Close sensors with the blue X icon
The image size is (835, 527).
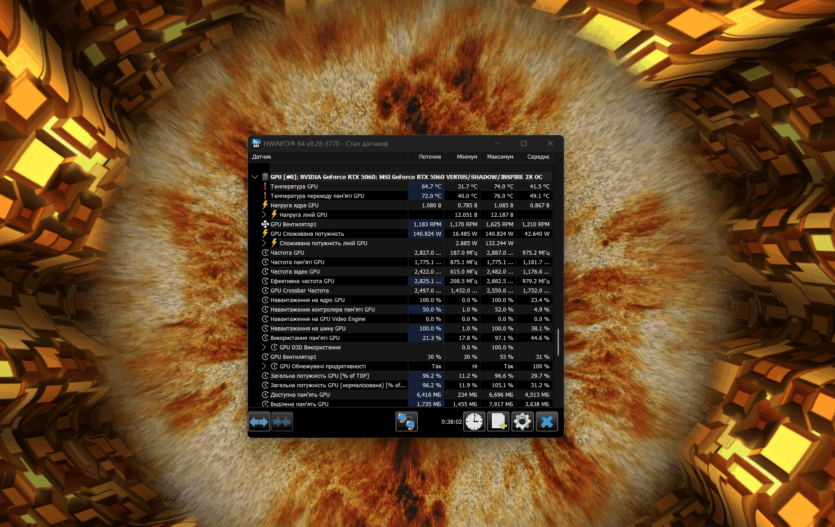point(547,422)
